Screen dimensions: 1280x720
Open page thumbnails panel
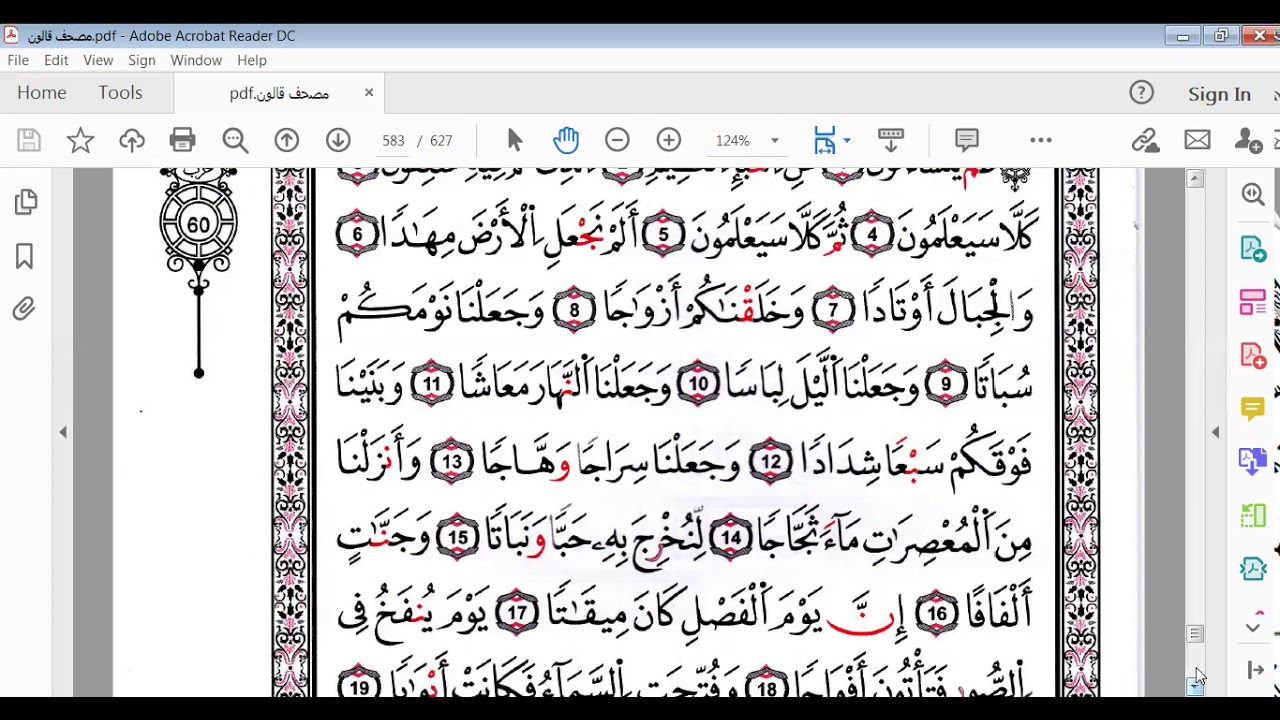[26, 202]
